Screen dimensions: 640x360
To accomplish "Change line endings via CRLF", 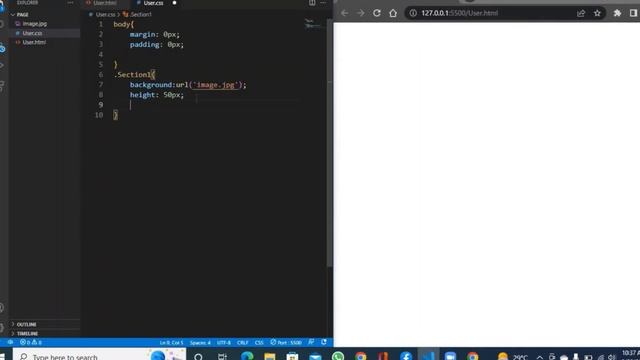I will (x=242, y=342).
